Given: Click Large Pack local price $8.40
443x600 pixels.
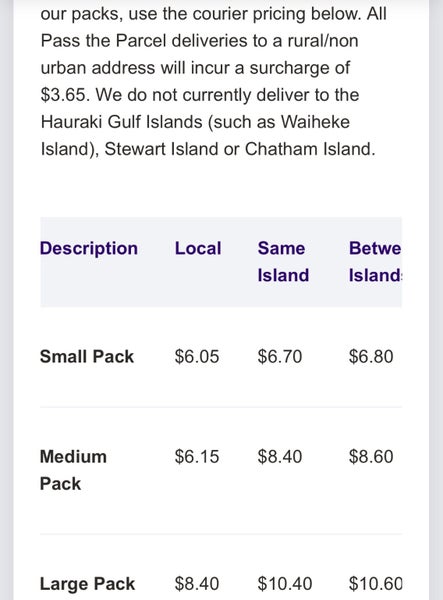Looking at the screenshot, I should pyautogui.click(x=197, y=584).
